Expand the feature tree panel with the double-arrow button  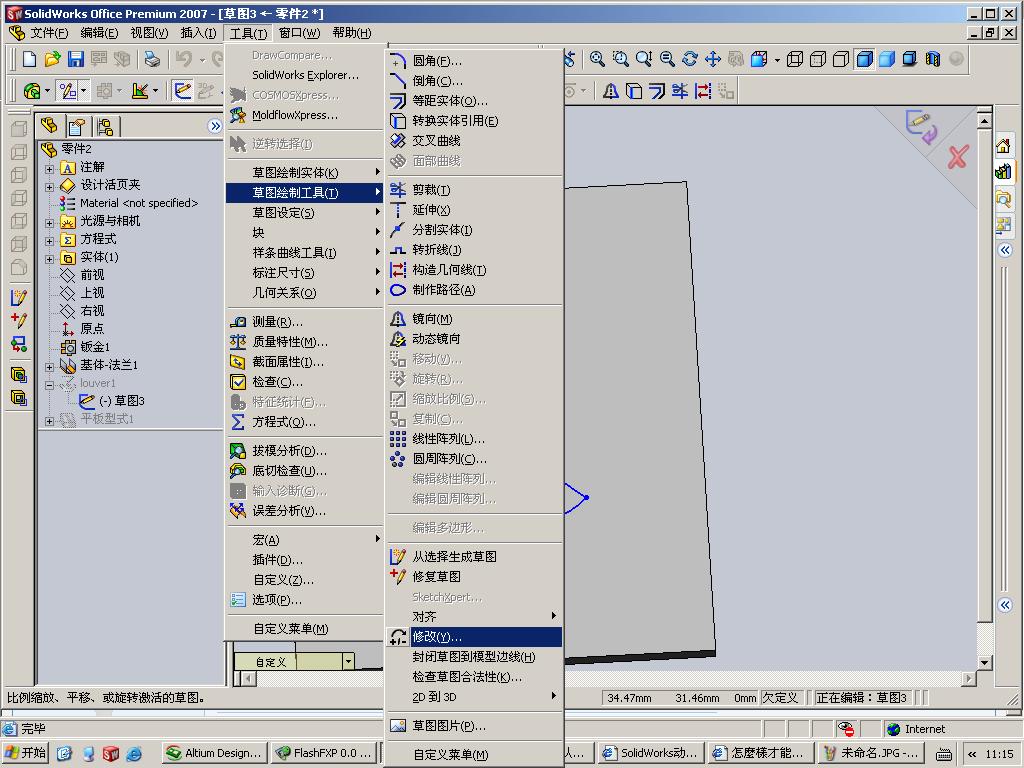click(215, 126)
